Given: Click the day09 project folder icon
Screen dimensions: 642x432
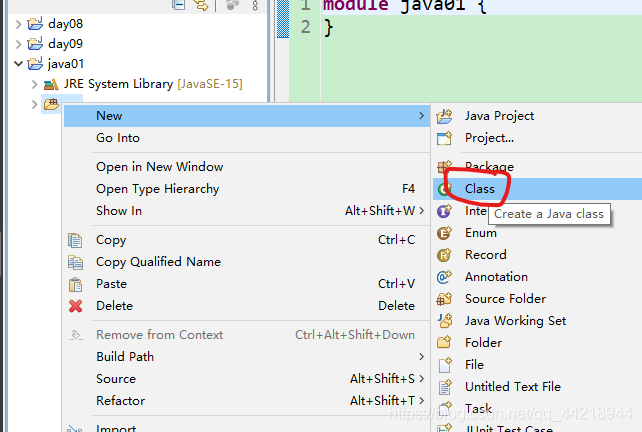Looking at the screenshot, I should coord(35,44).
